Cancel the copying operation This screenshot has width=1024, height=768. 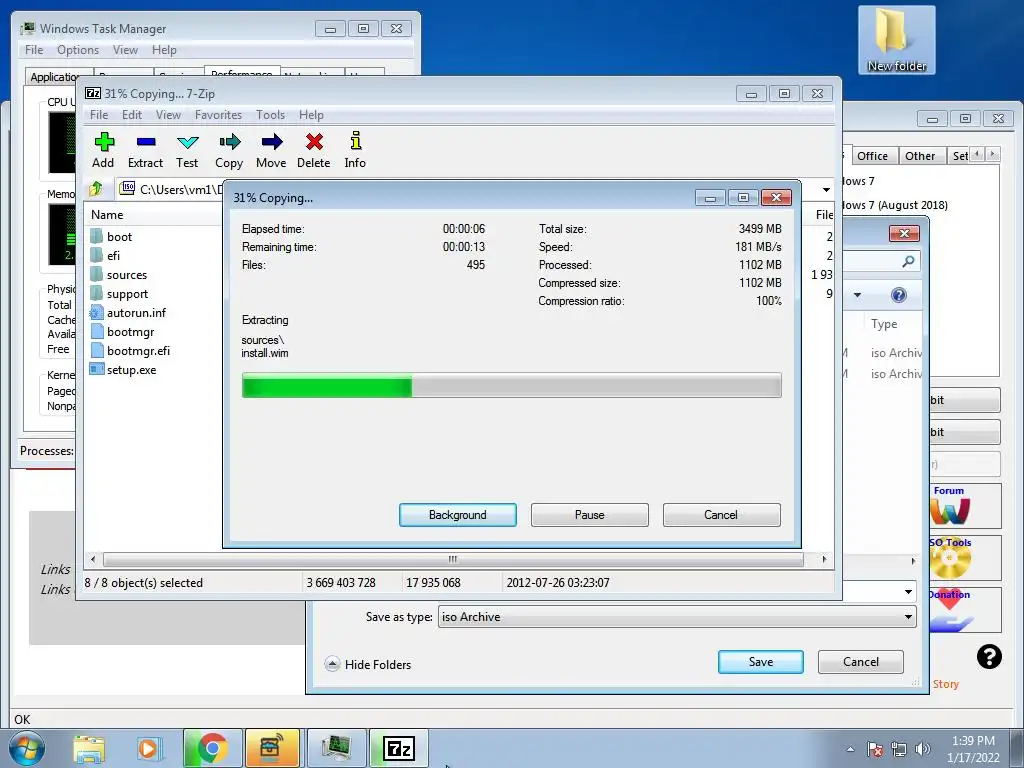coord(721,515)
